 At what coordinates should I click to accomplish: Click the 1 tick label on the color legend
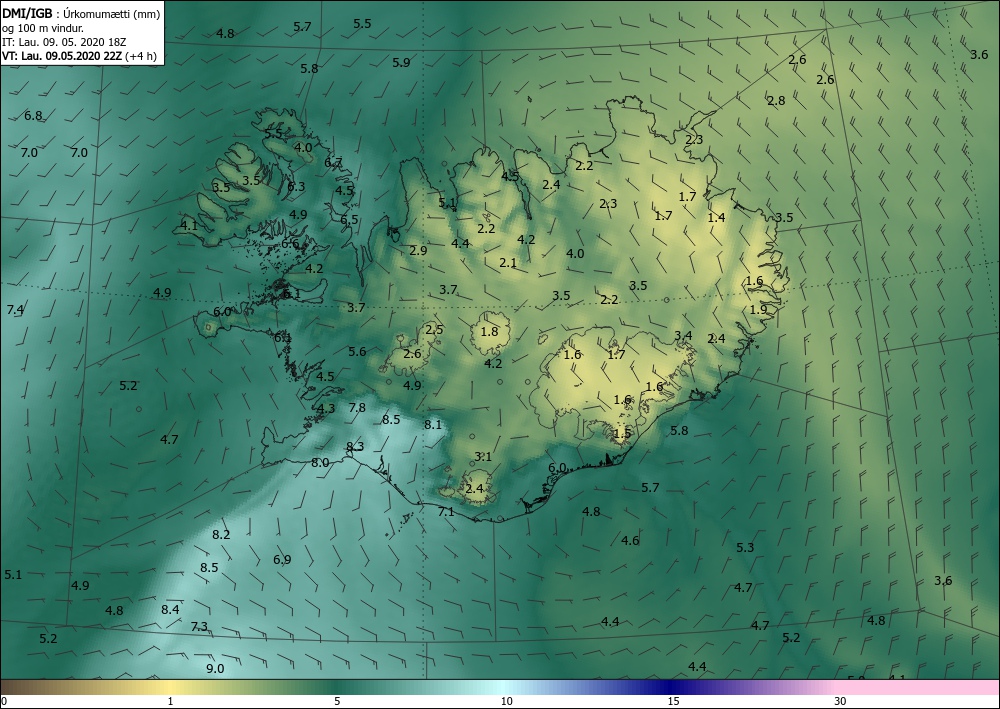tap(170, 701)
